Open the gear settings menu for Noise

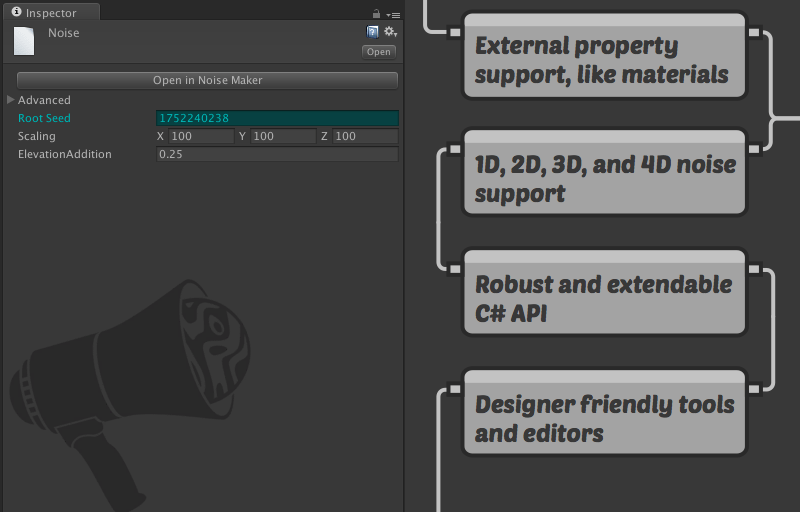pos(390,32)
